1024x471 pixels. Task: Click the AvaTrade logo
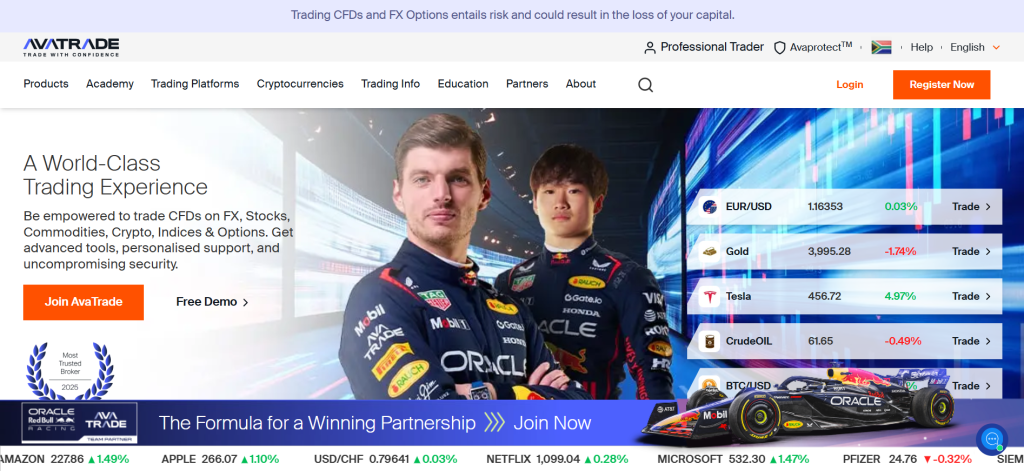71,47
